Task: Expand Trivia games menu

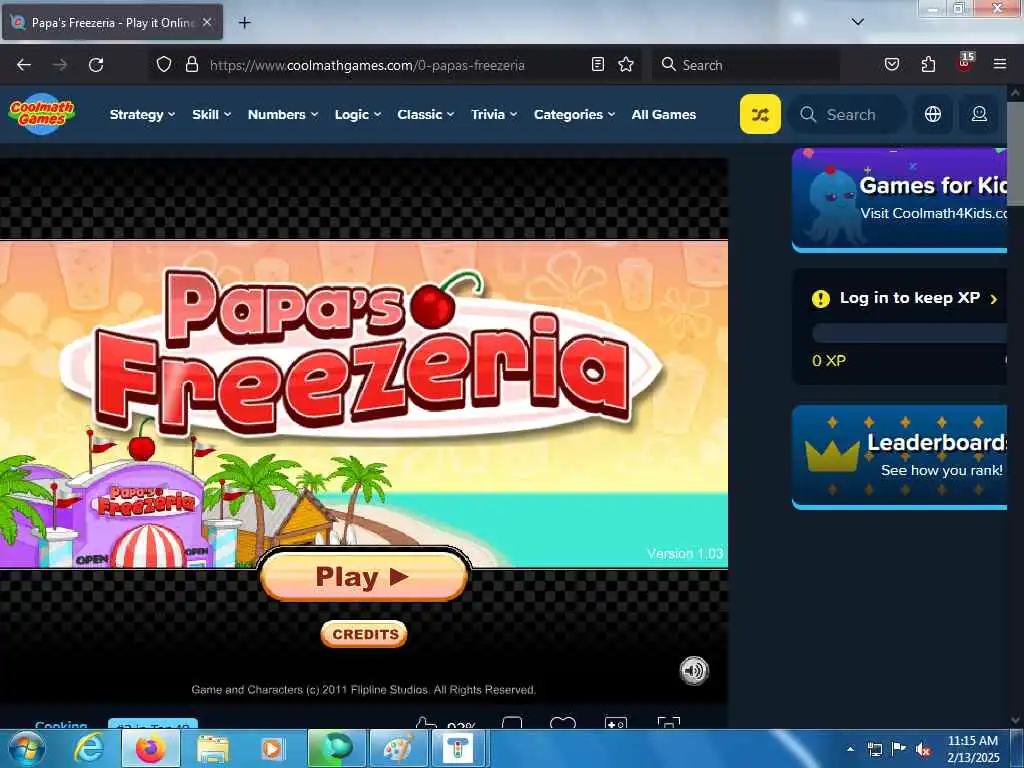Action: click(x=494, y=114)
